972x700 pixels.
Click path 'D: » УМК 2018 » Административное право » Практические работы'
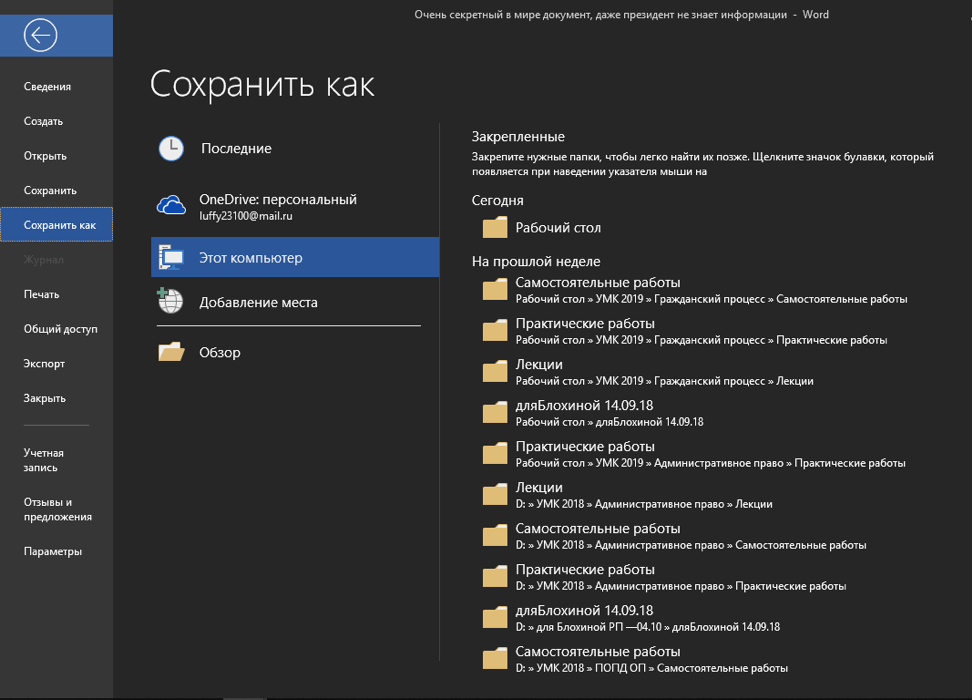(x=681, y=587)
